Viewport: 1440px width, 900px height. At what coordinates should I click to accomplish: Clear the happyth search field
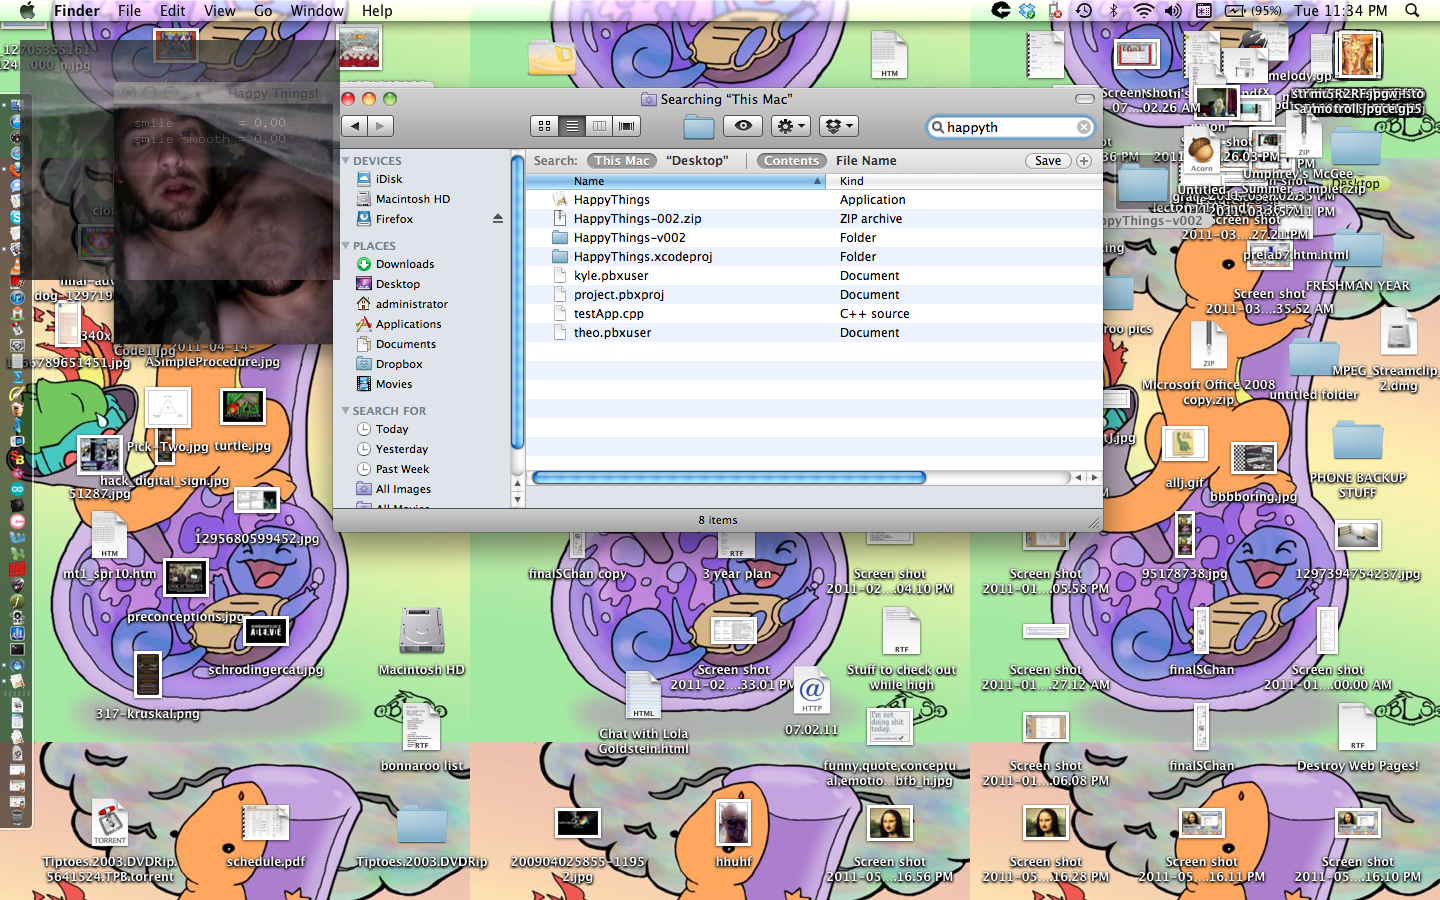point(1083,127)
